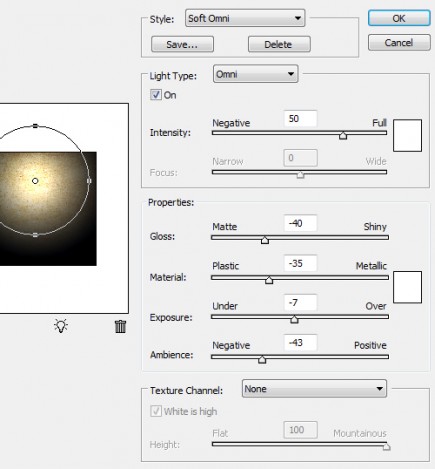Click the 'Wide' label above Focus slider

point(376,162)
